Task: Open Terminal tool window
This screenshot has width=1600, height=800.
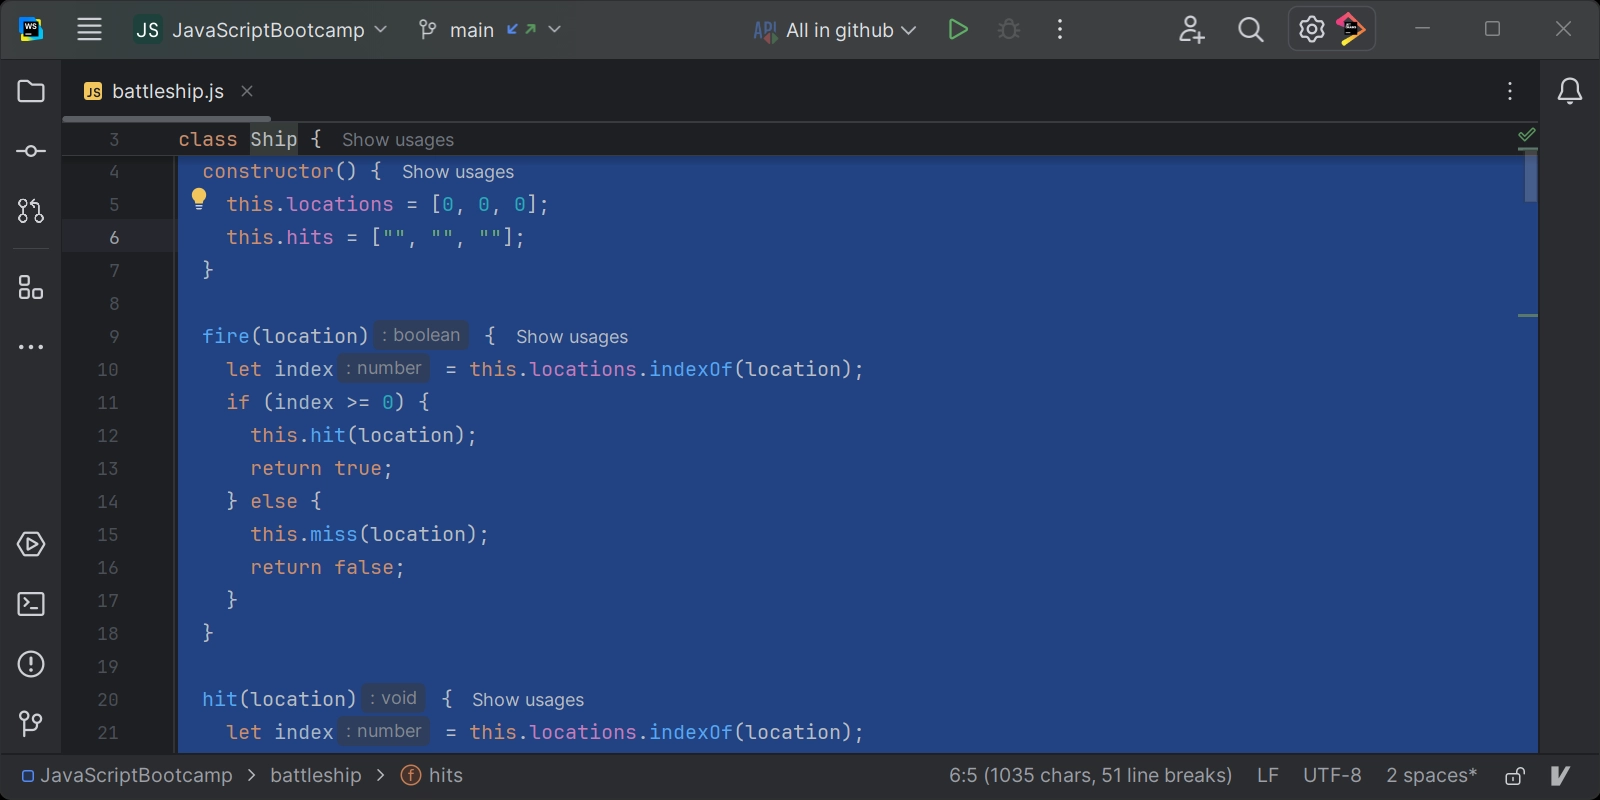Action: tap(31, 604)
